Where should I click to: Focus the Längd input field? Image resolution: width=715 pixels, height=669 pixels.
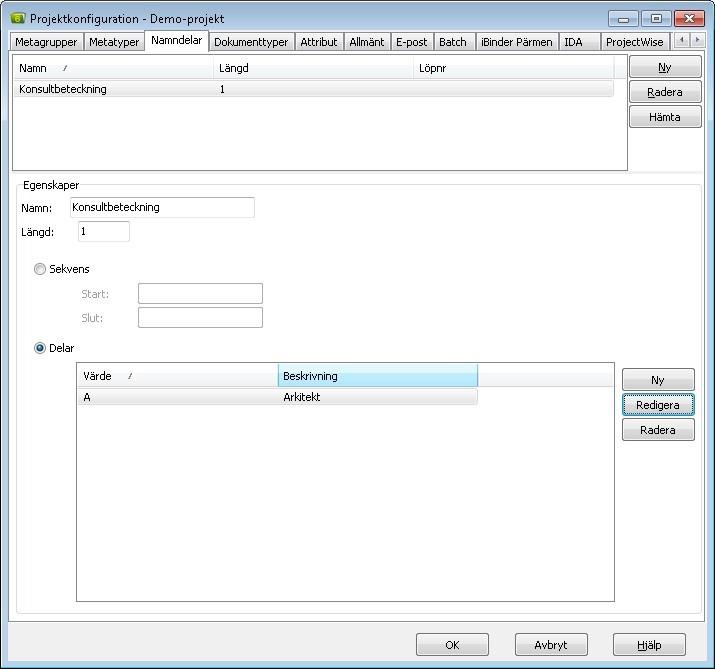click(104, 232)
